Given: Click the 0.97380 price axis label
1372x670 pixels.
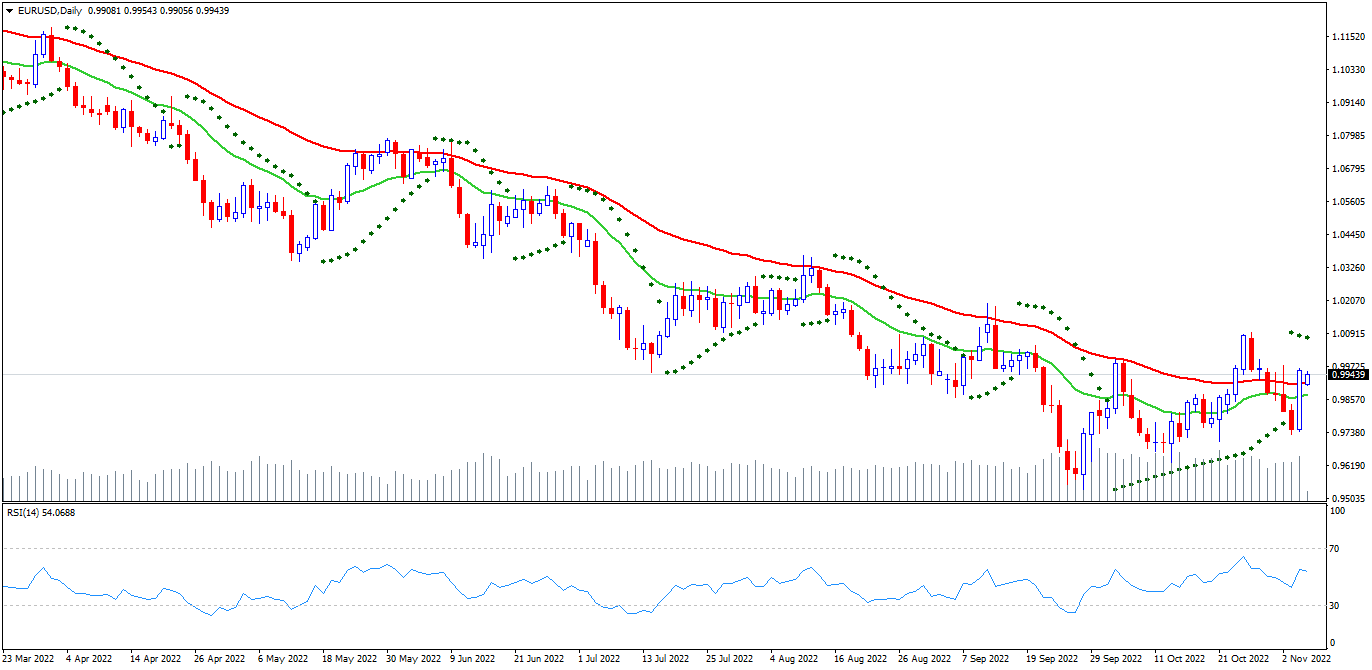Looking at the screenshot, I should (x=1347, y=432).
